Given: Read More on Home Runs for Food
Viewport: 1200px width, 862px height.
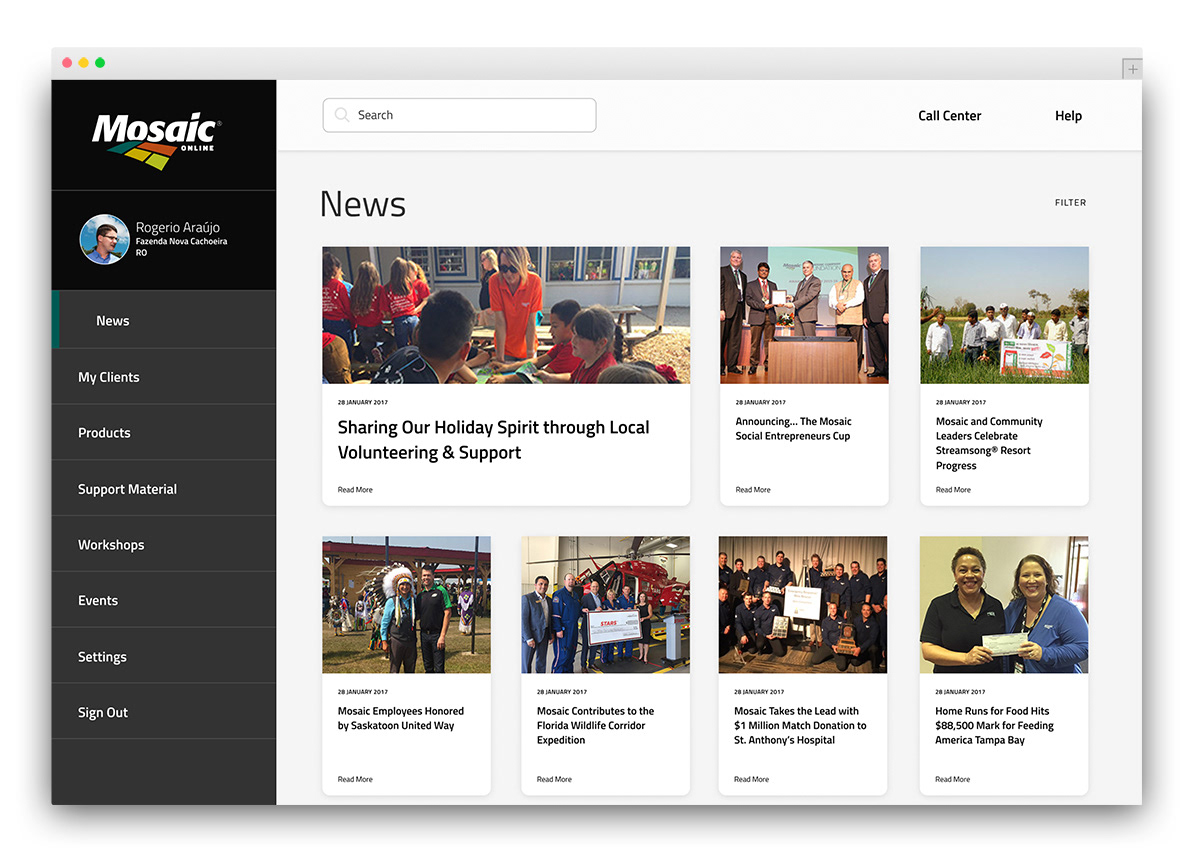Looking at the screenshot, I should 953,779.
